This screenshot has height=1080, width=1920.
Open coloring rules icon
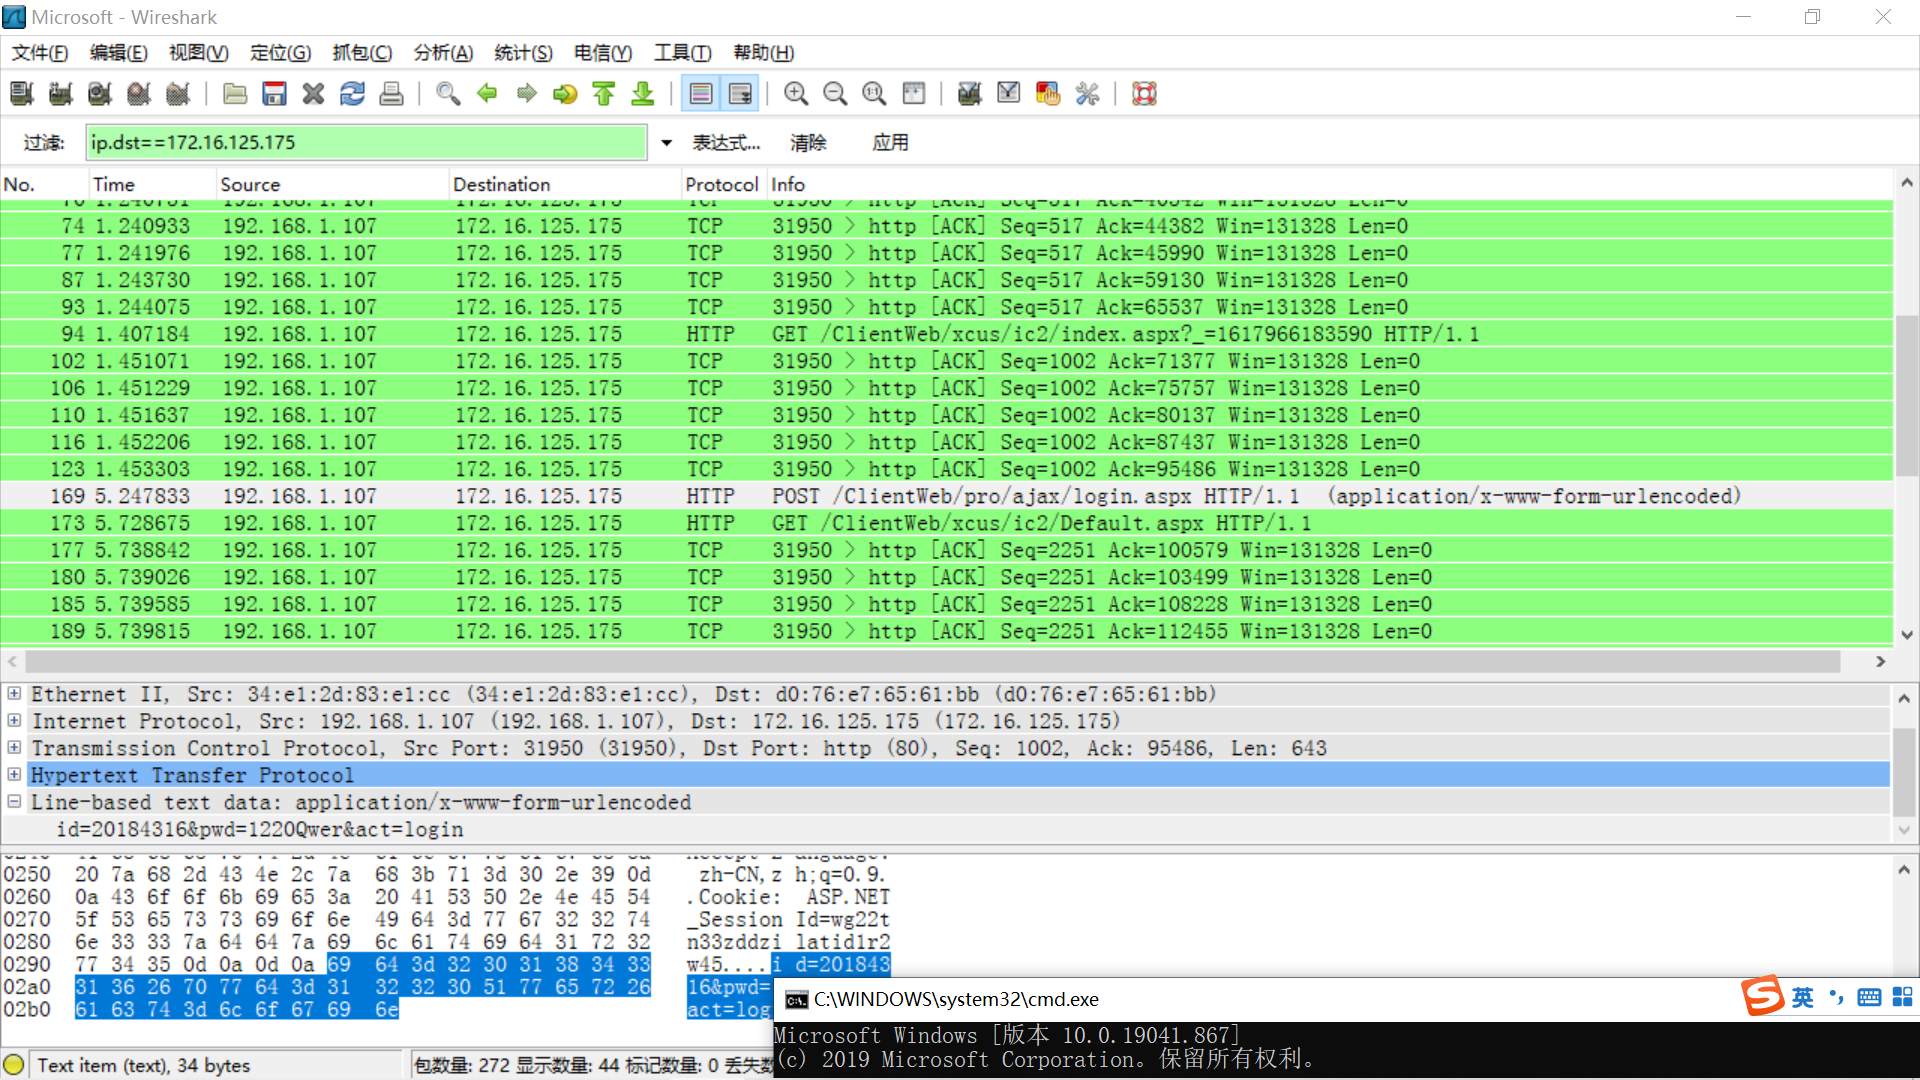[x=1048, y=94]
